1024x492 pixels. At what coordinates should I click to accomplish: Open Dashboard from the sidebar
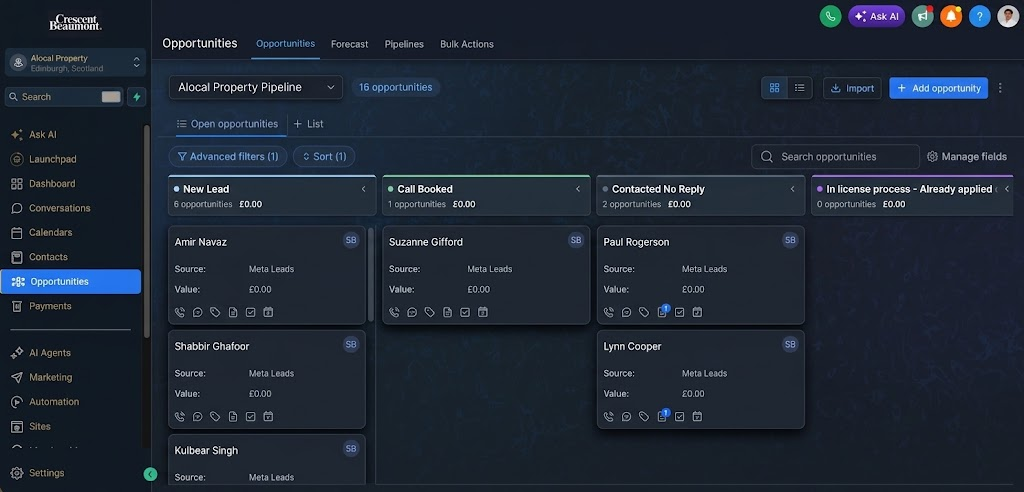click(x=43, y=184)
